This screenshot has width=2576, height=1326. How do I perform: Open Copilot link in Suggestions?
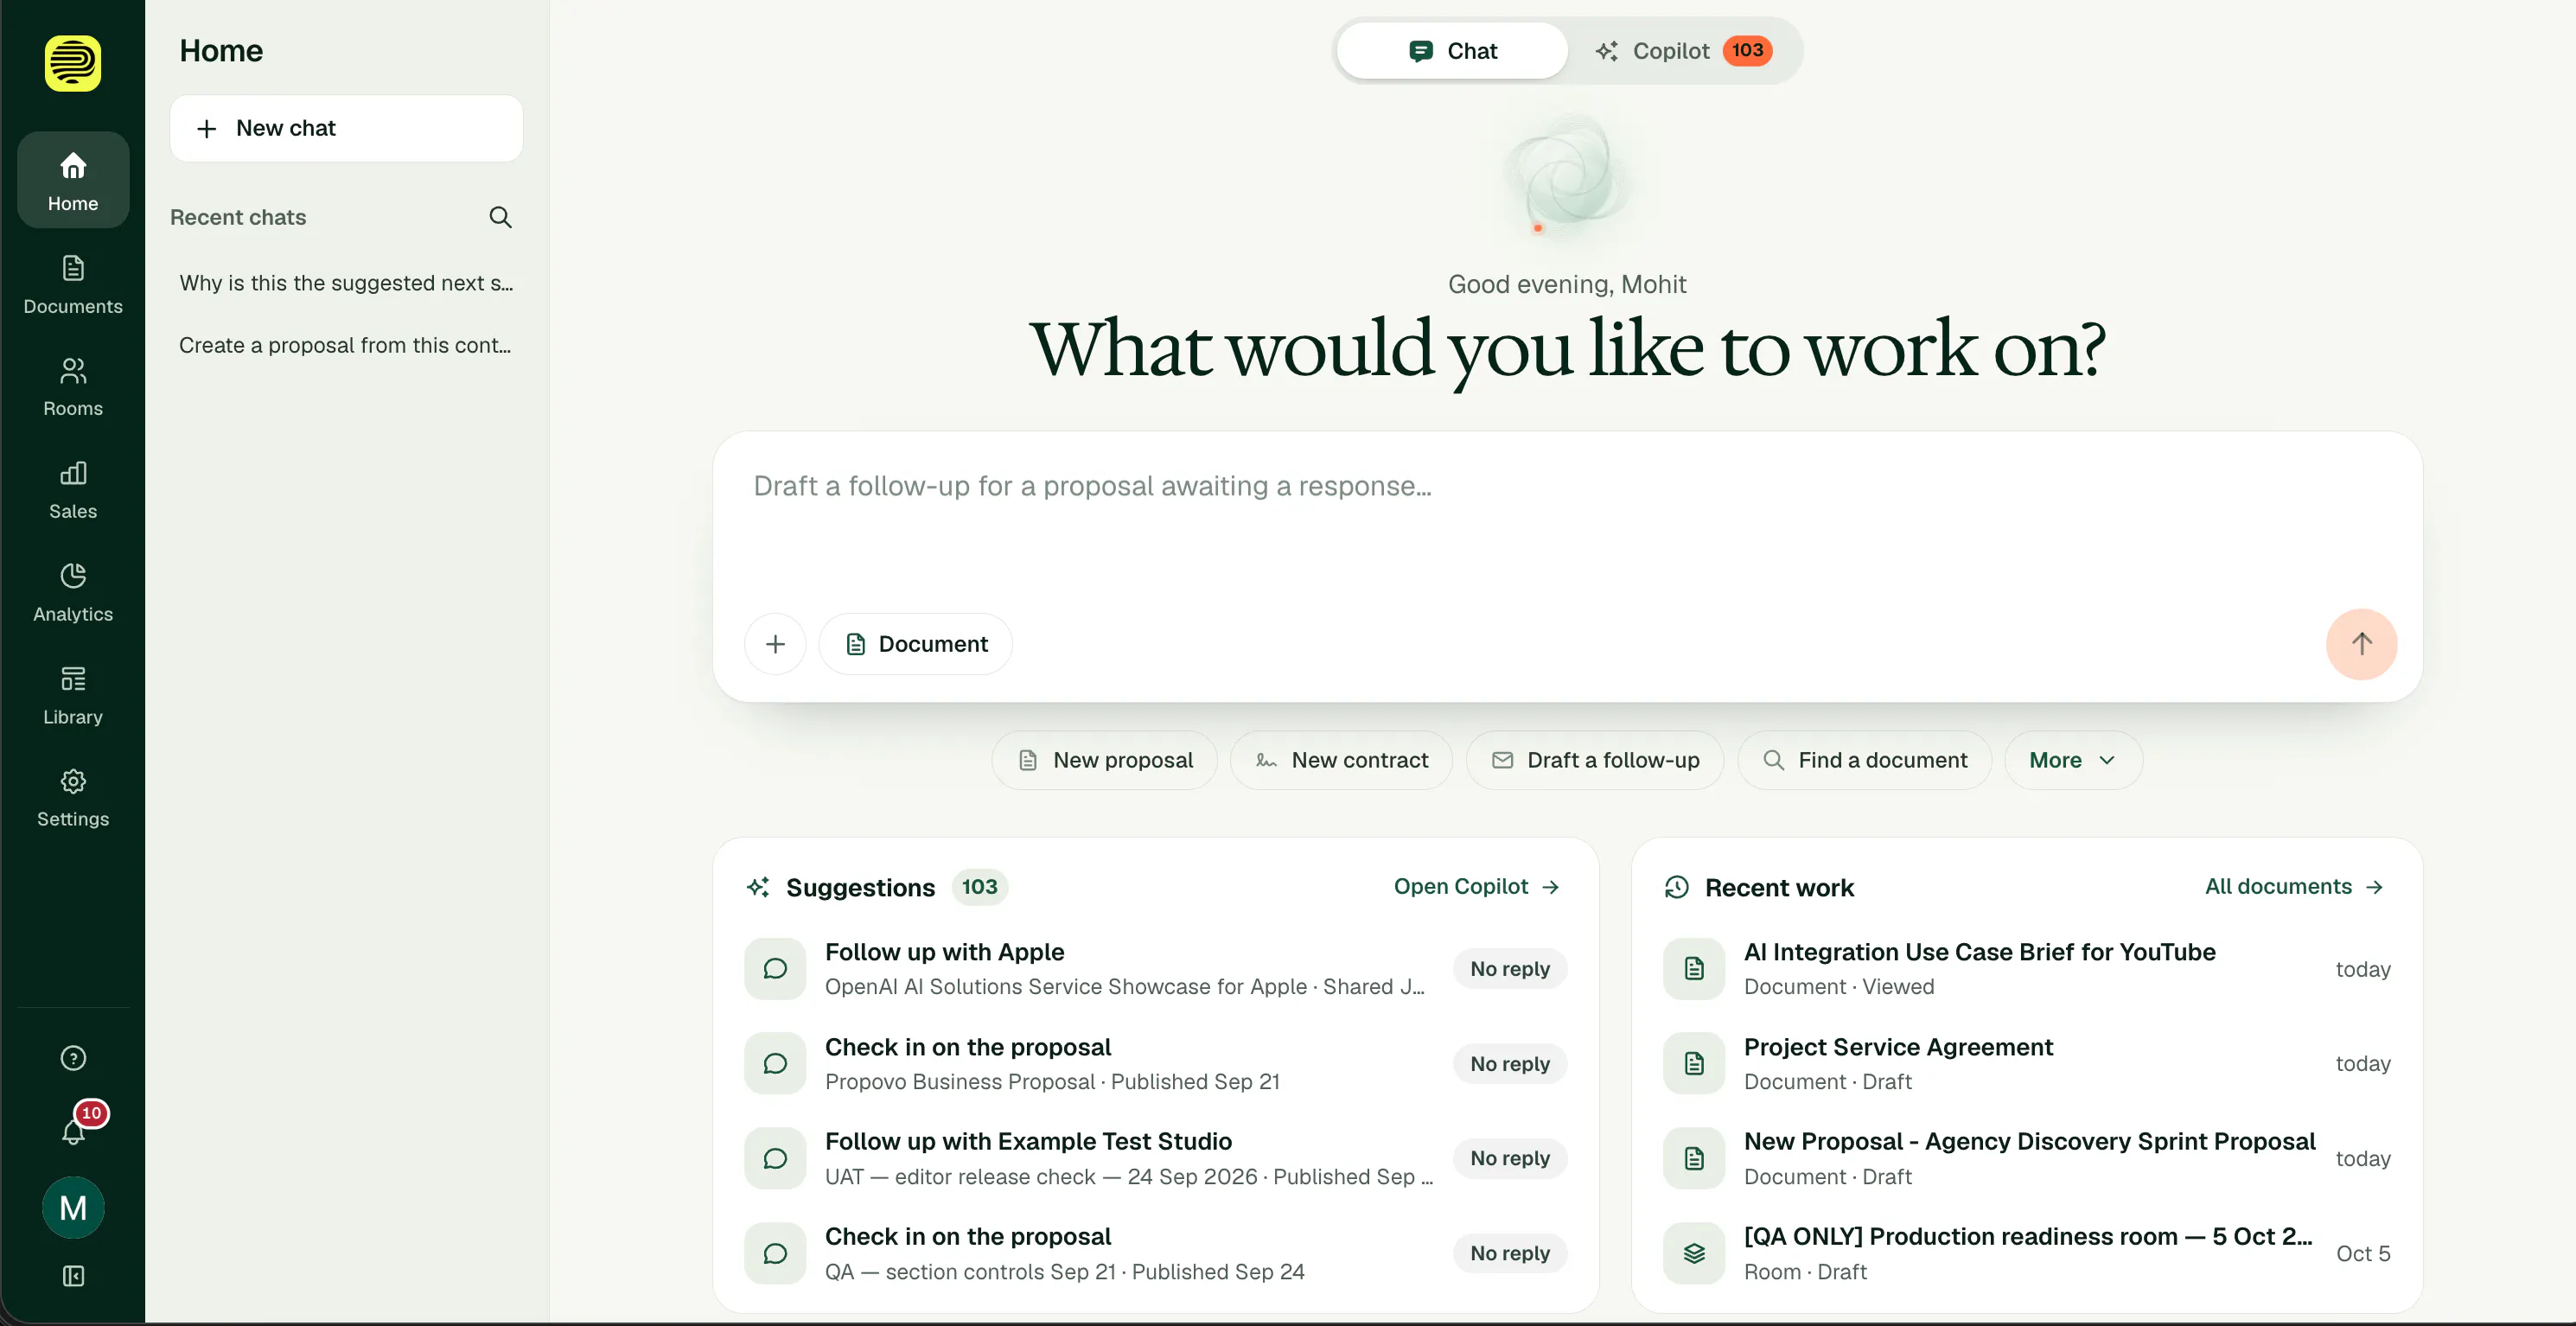coord(1477,887)
